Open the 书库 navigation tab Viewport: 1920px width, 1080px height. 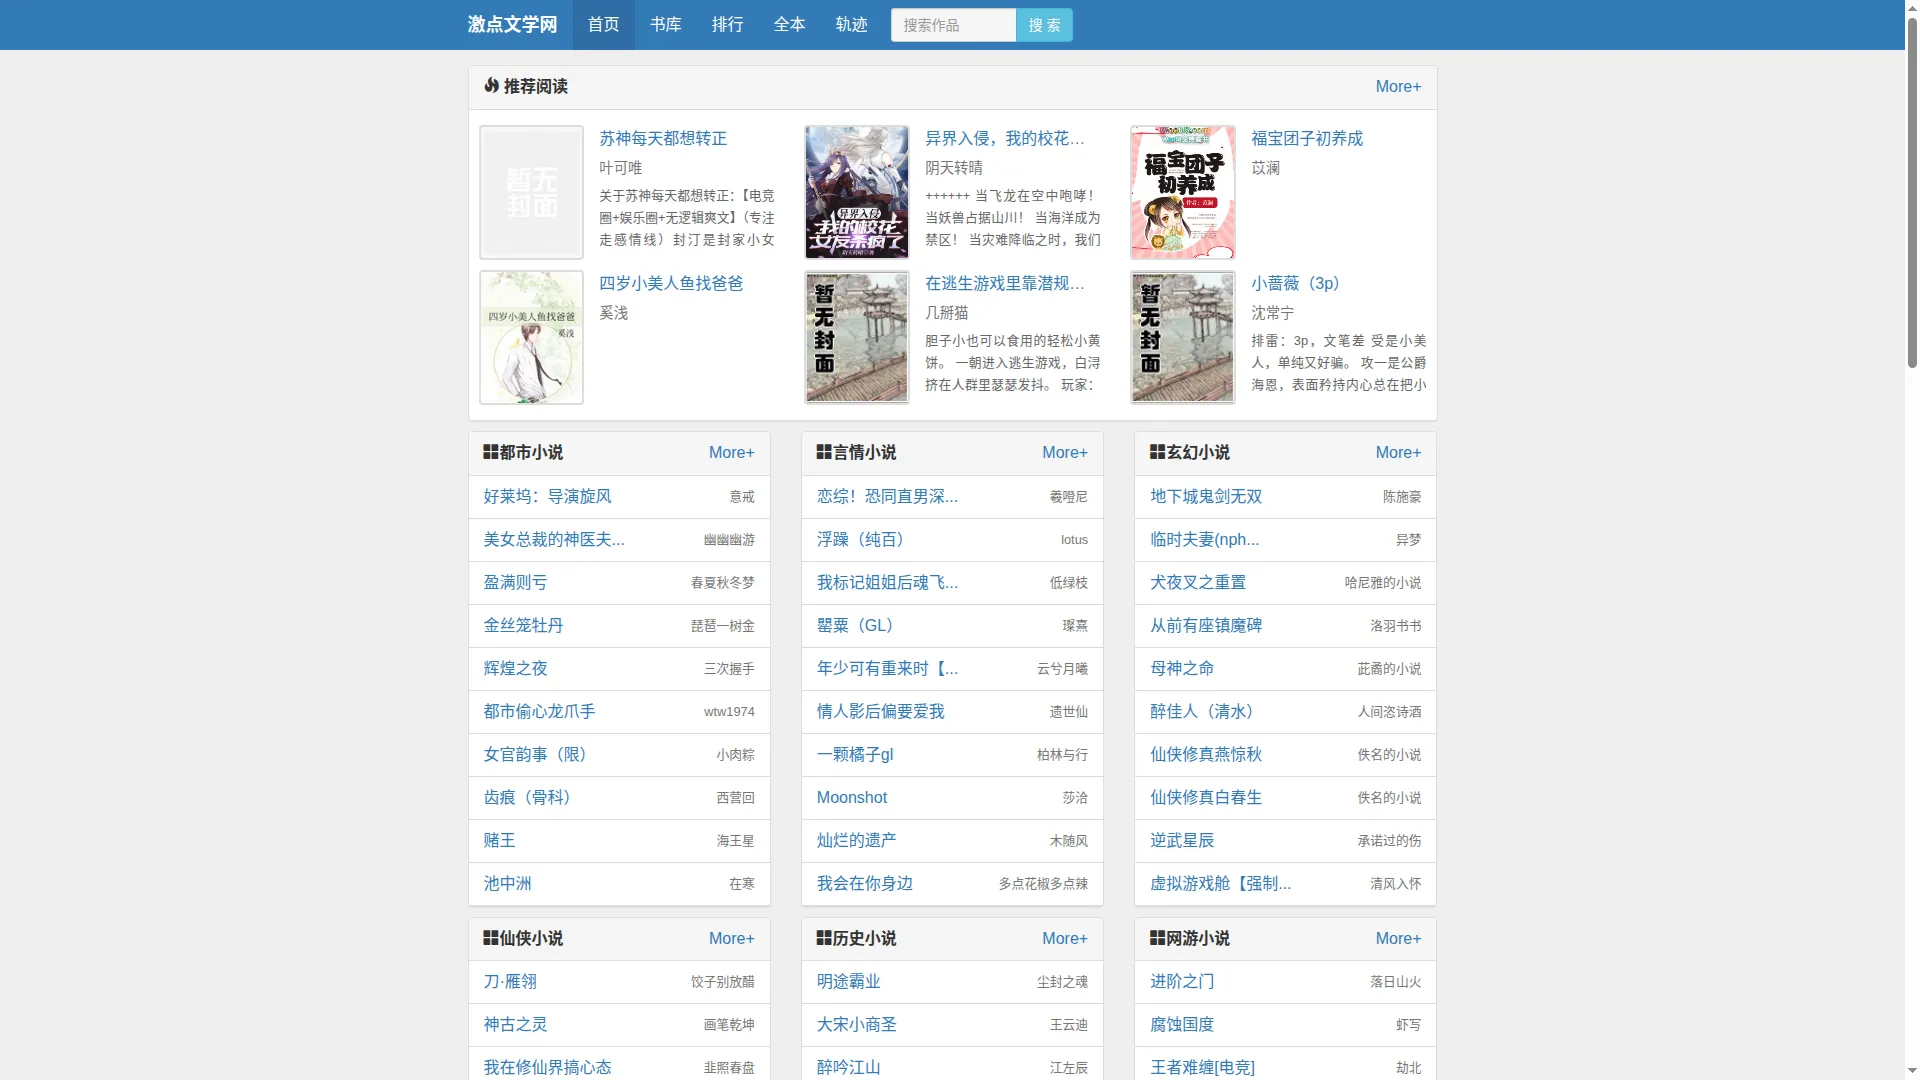click(665, 24)
